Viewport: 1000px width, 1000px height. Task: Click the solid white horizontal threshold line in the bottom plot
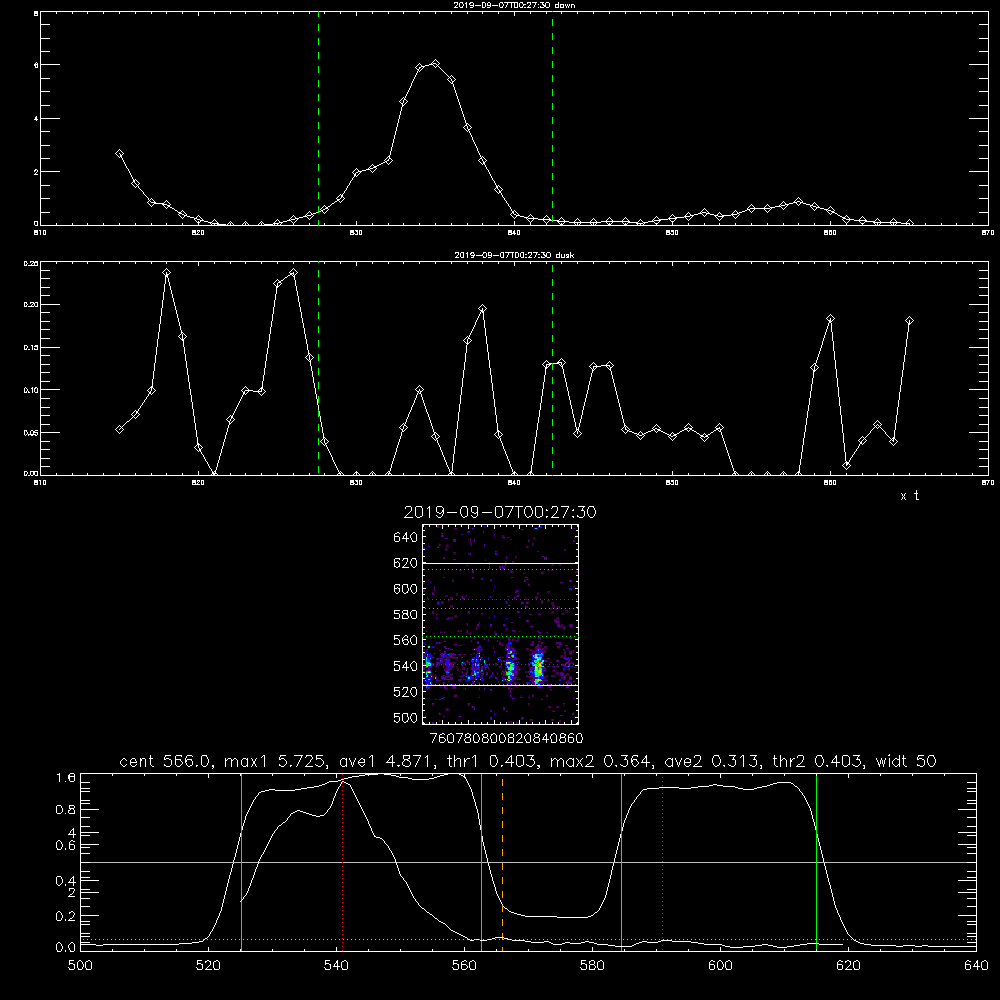click(528, 862)
